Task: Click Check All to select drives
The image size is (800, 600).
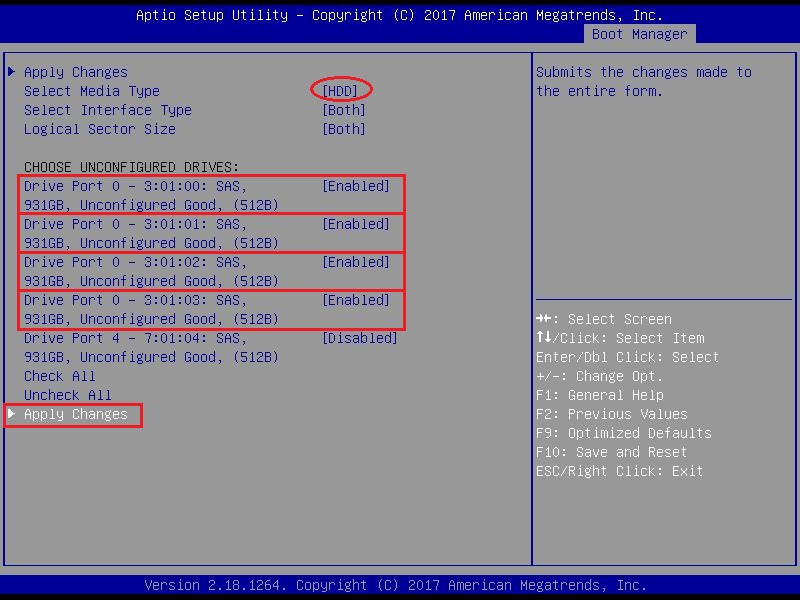Action: [x=60, y=376]
